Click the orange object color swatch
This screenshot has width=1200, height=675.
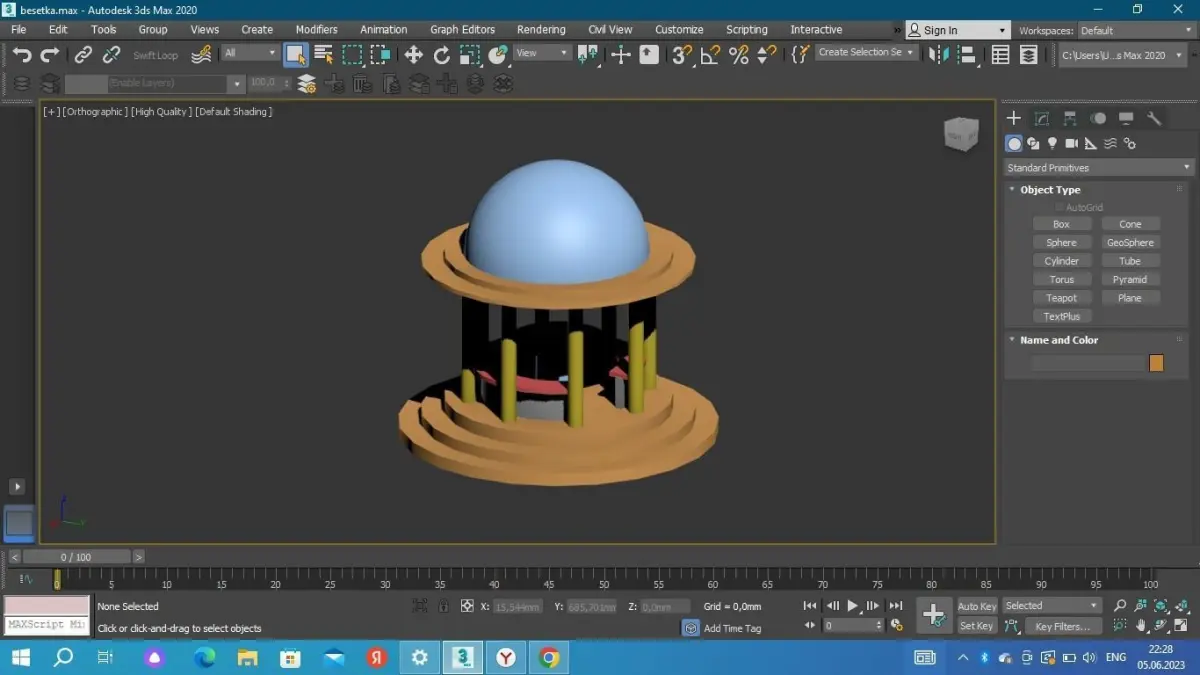[1156, 363]
